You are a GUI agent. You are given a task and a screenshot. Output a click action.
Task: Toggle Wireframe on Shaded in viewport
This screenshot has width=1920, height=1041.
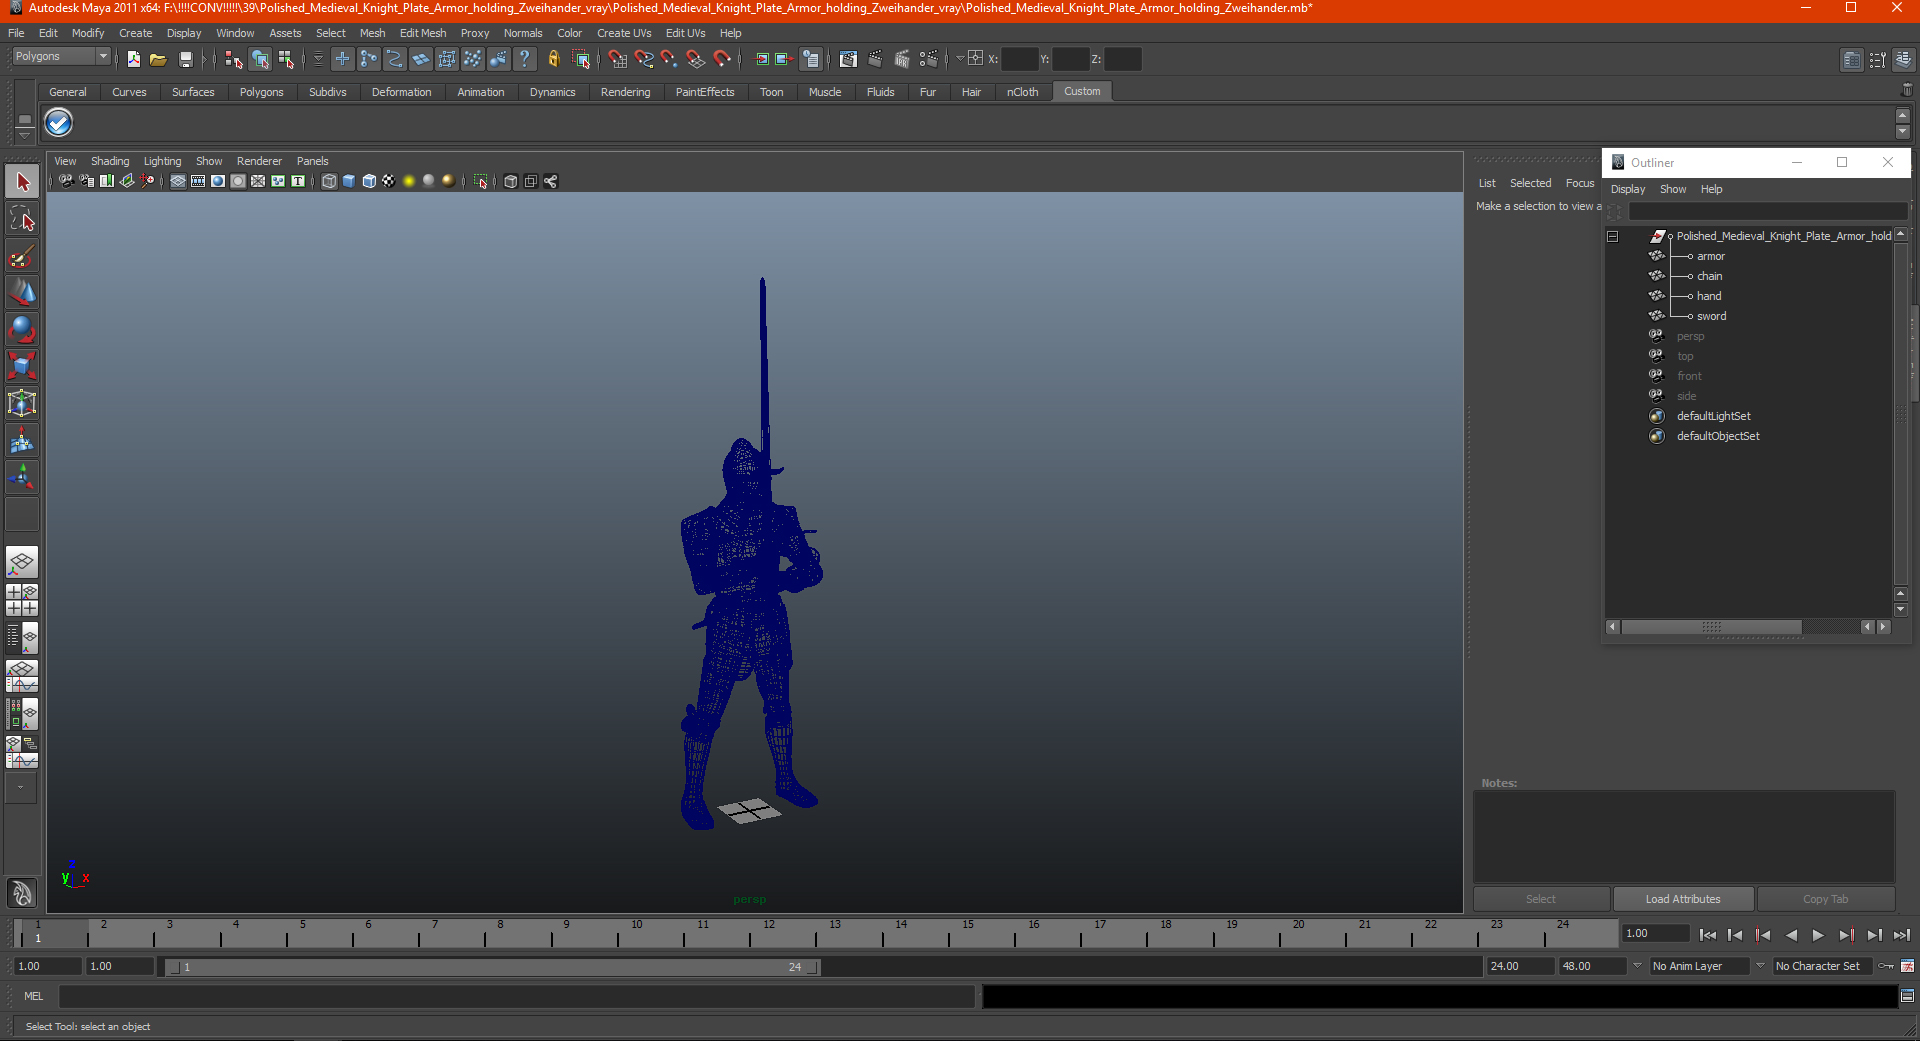click(x=369, y=181)
